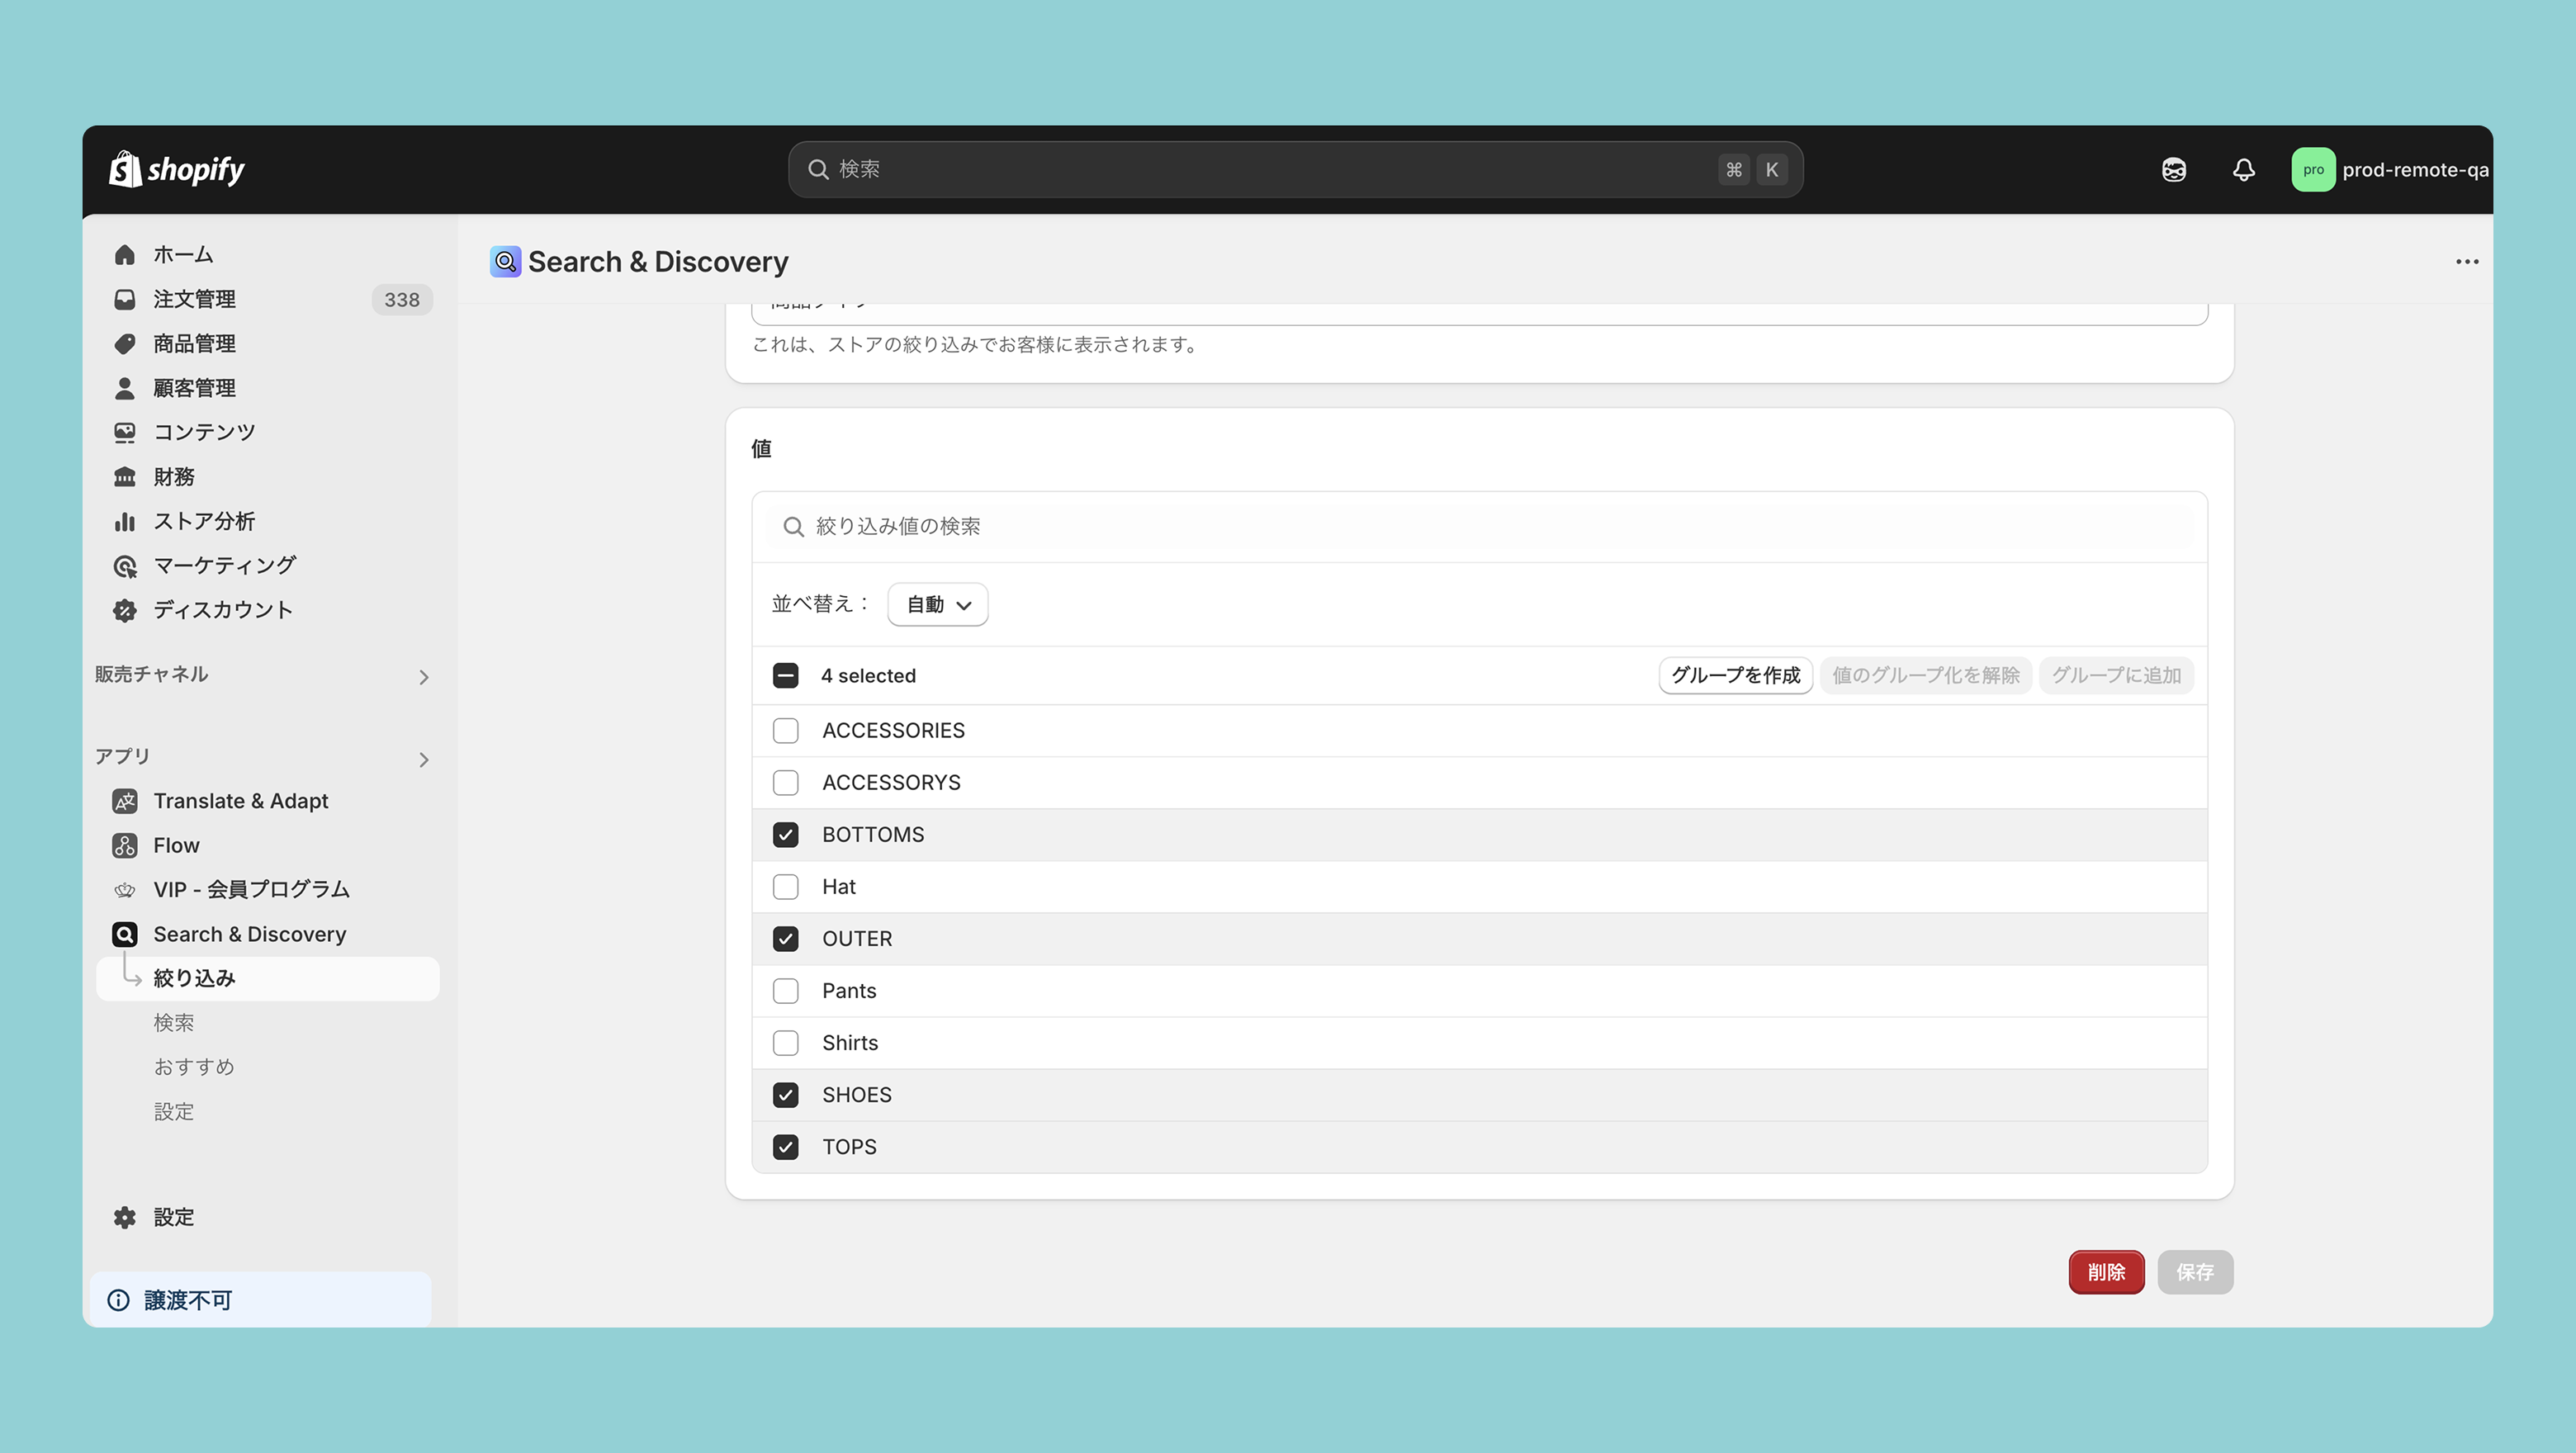Toggle the '4 selected' select-all checkbox
The image size is (2576, 1453).
click(x=785, y=676)
